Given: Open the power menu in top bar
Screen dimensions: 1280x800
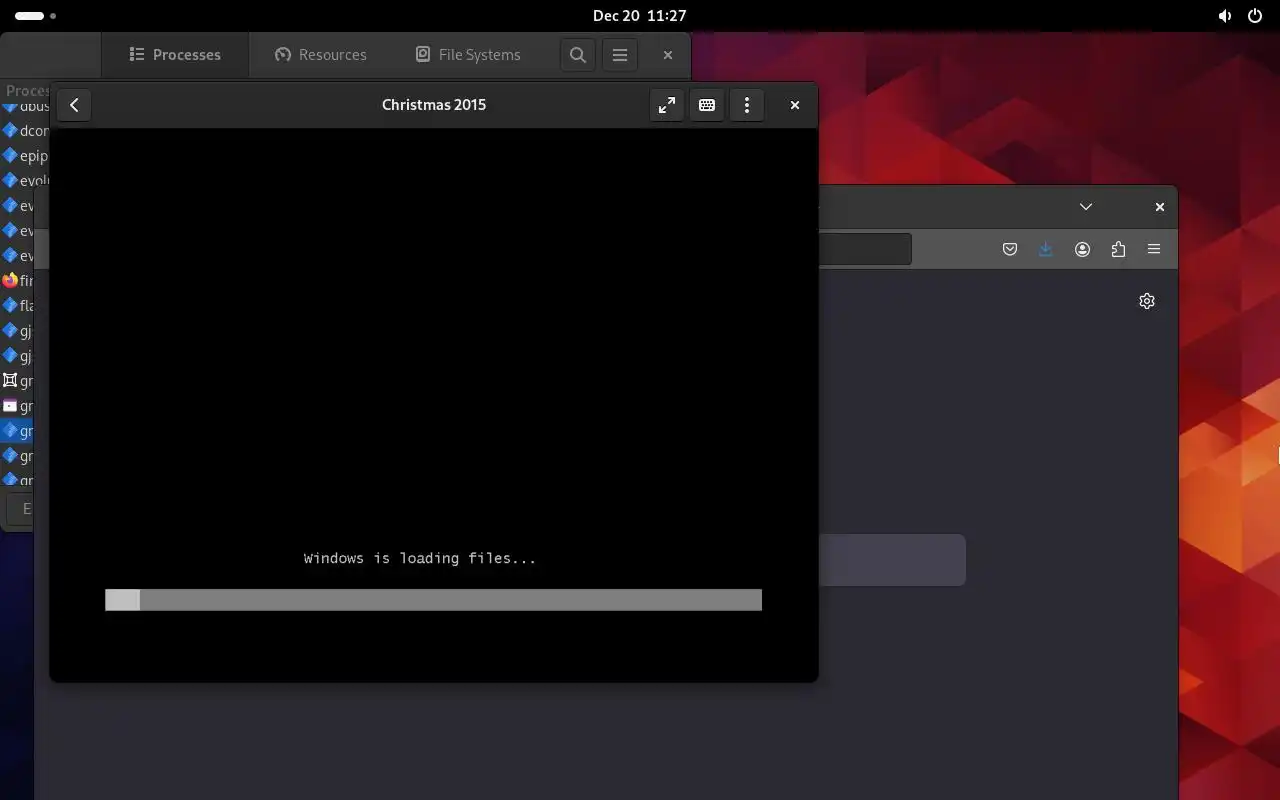Looking at the screenshot, I should click(x=1255, y=16).
